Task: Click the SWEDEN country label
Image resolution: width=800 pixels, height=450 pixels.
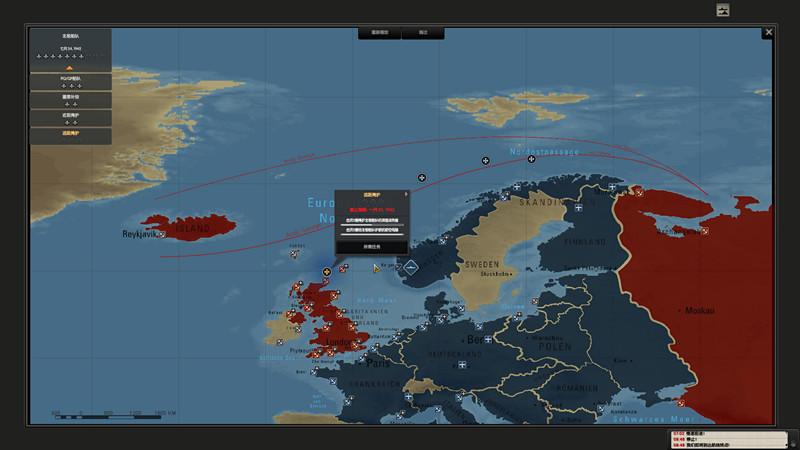Action: tap(482, 264)
